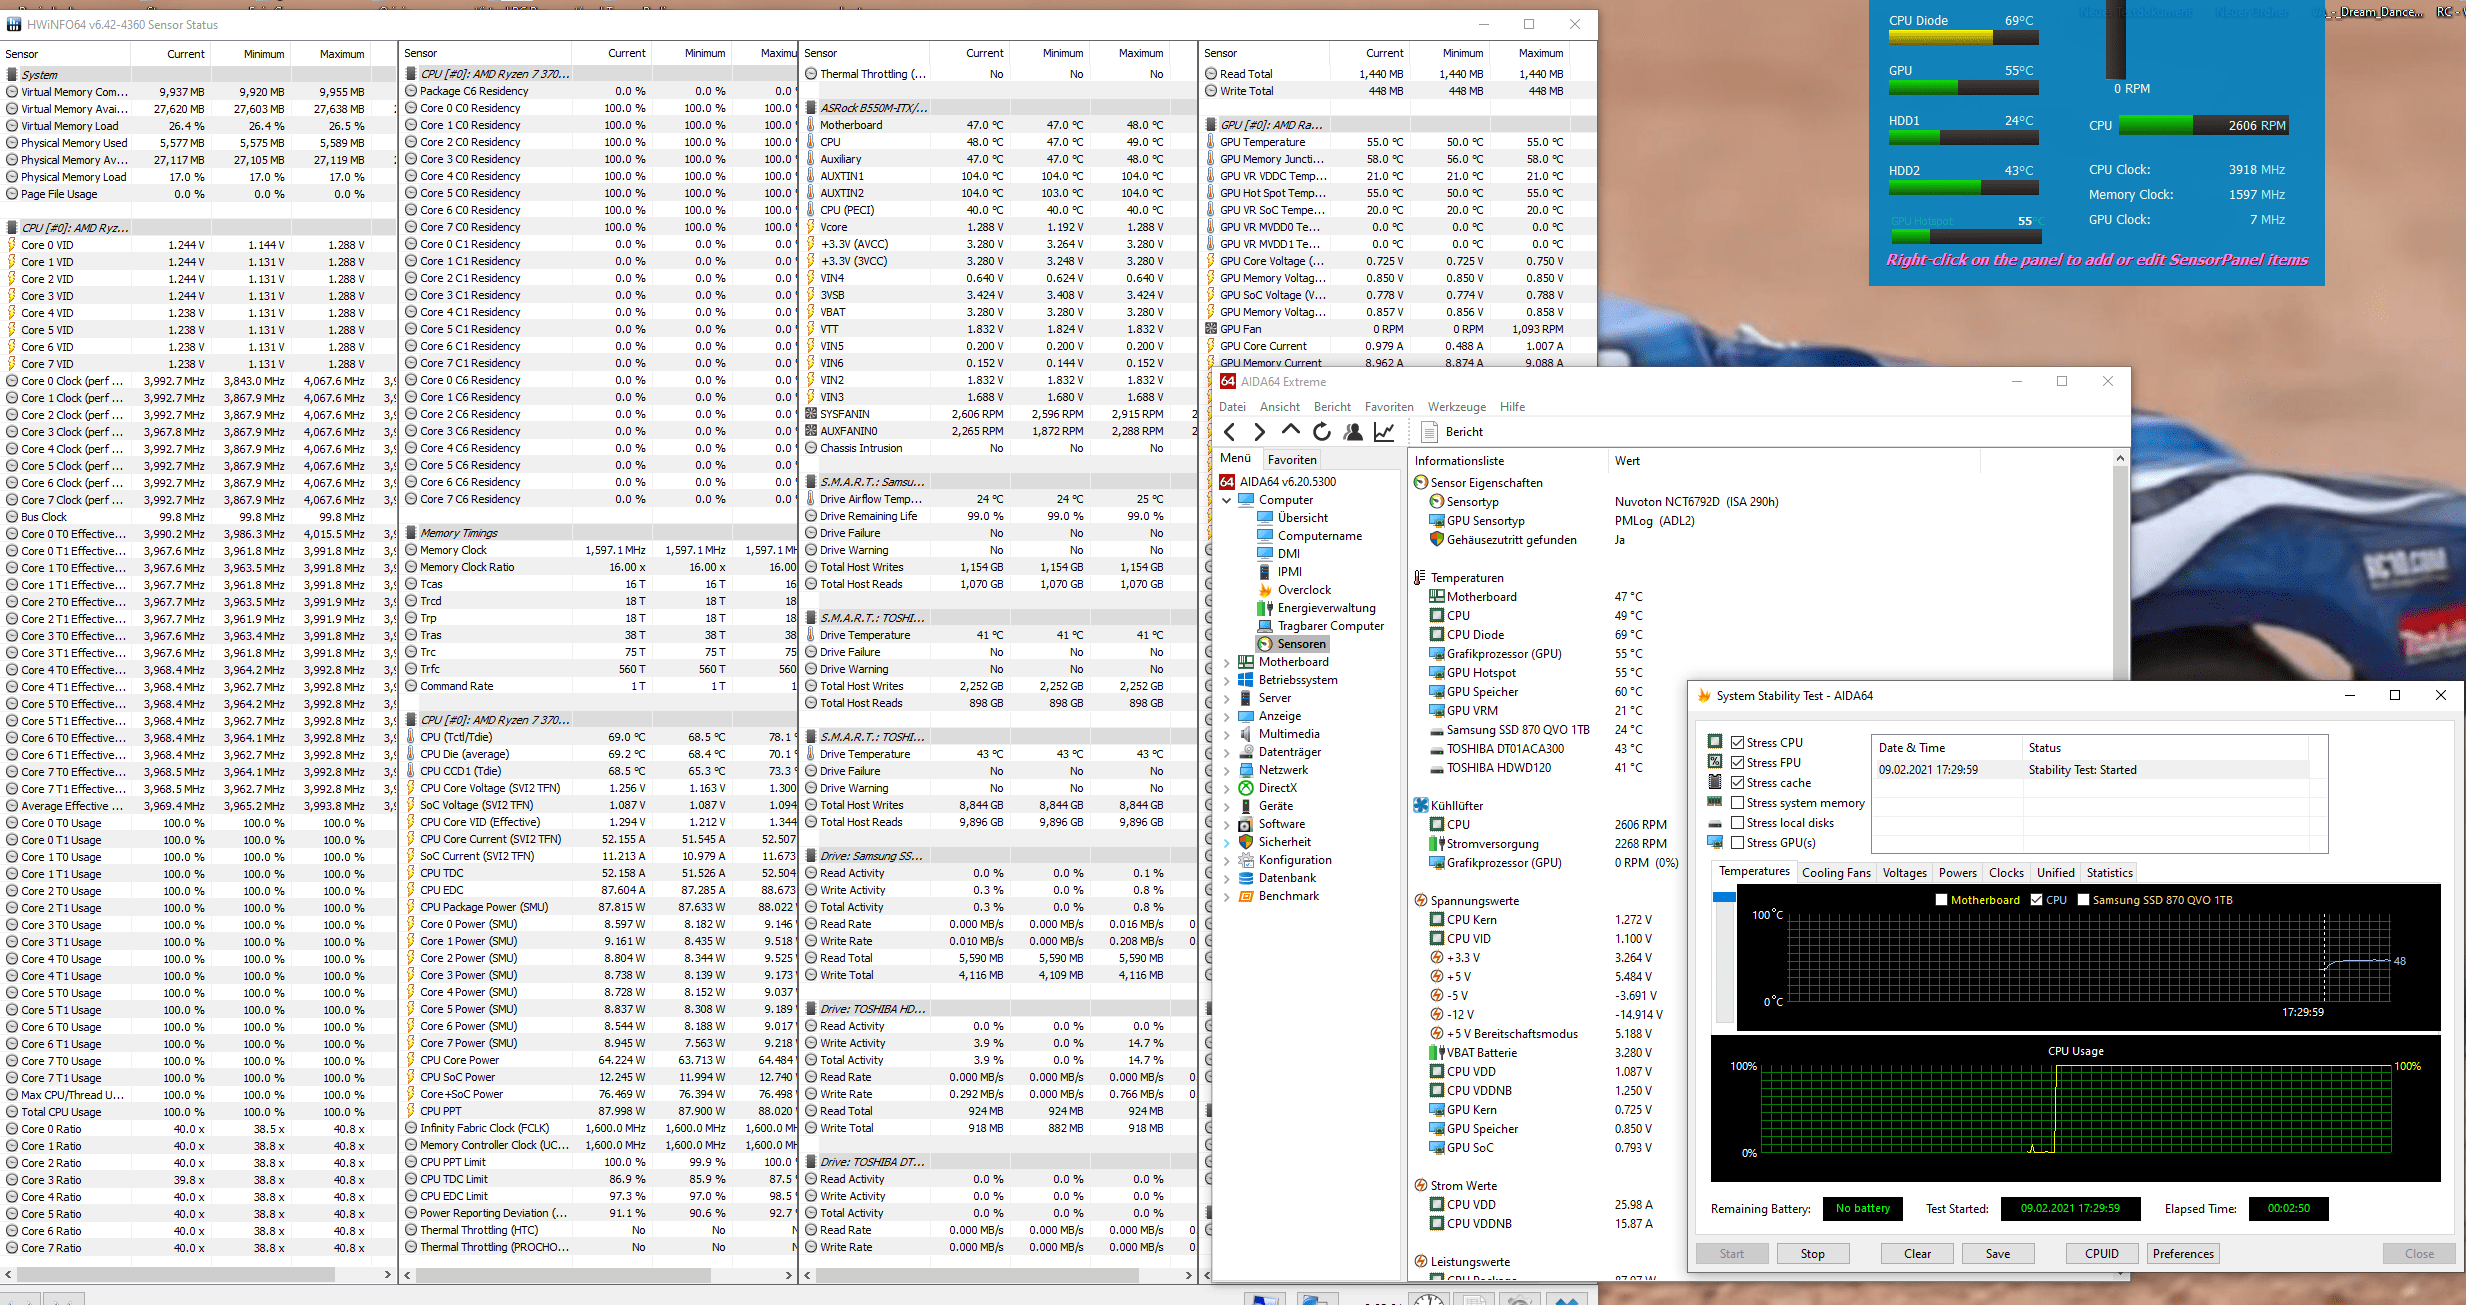Collapse the Computer tree node
This screenshot has height=1305, width=2466.
[x=1227, y=500]
